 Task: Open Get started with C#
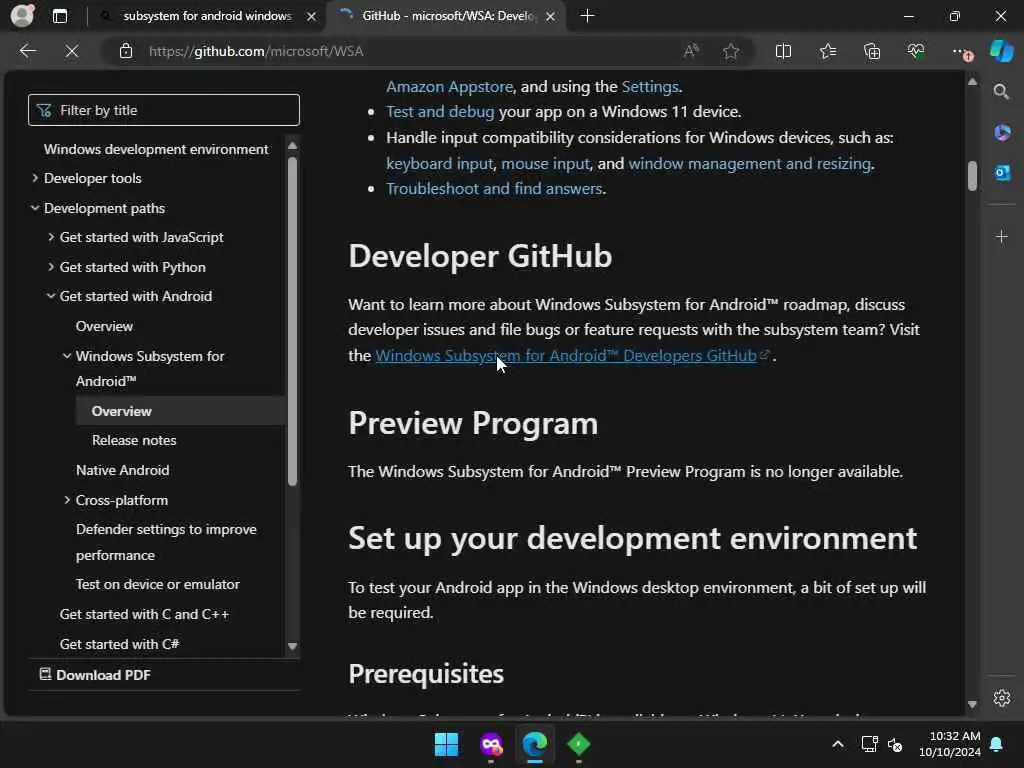point(120,644)
